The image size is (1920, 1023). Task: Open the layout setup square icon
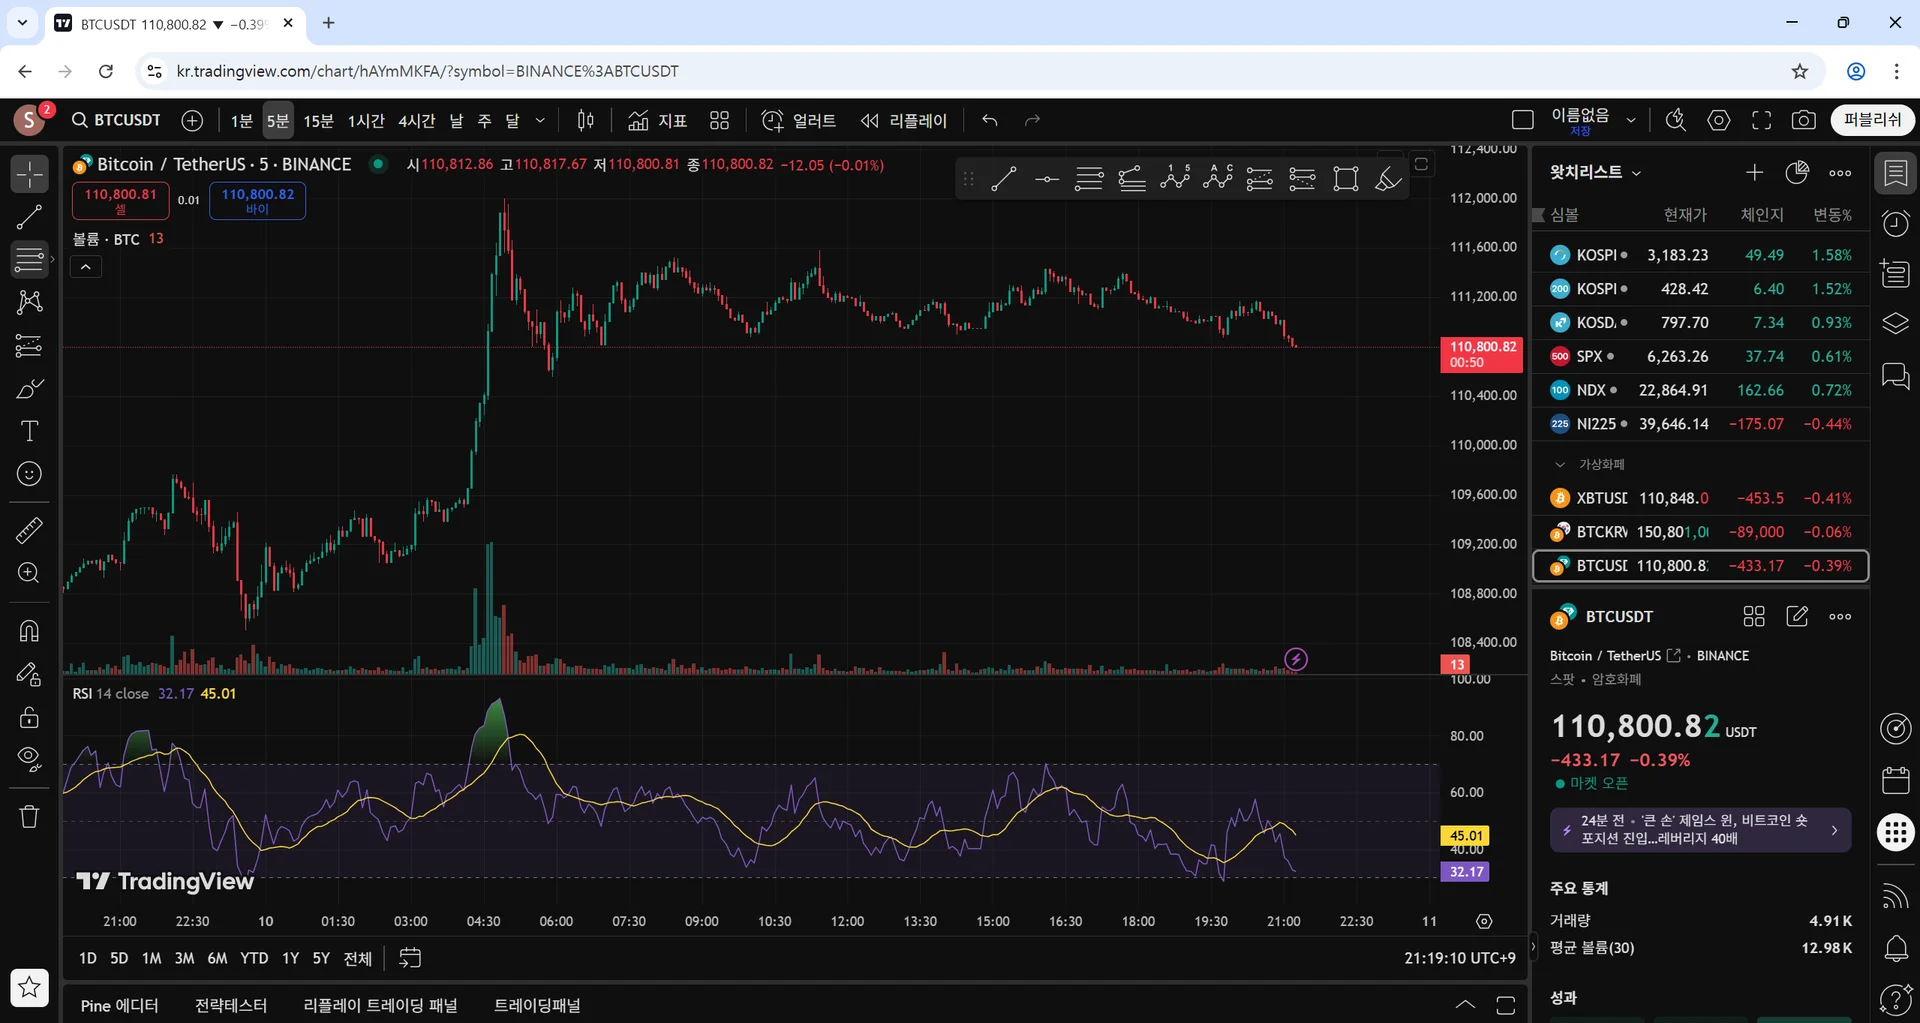1523,121
